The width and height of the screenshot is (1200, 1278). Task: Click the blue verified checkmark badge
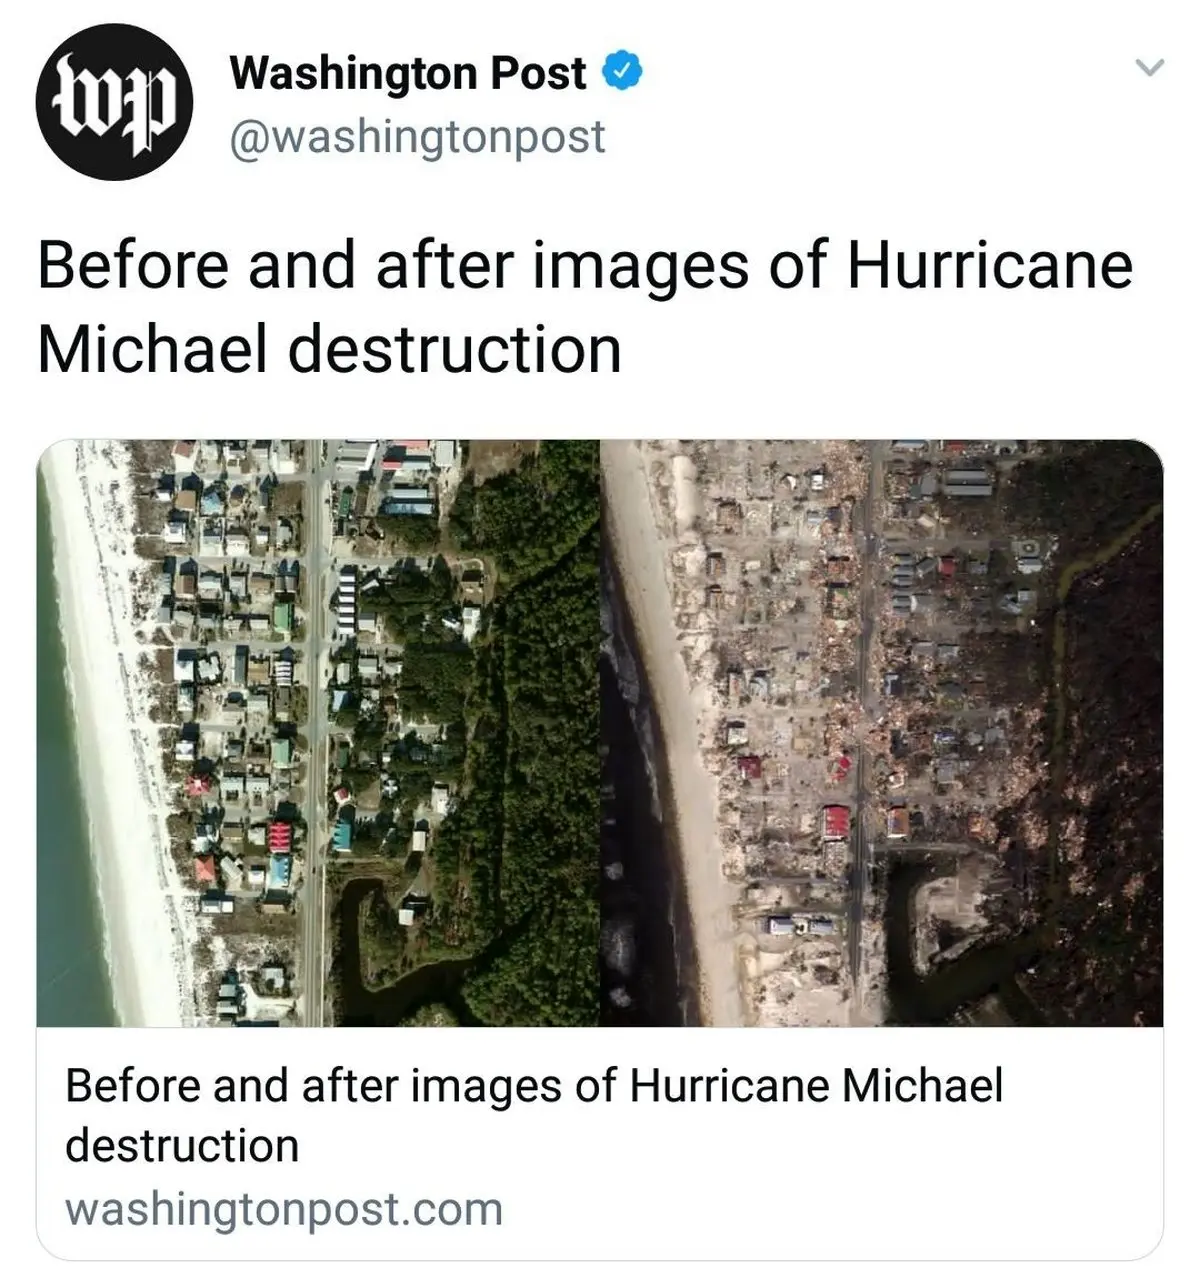pos(621,73)
